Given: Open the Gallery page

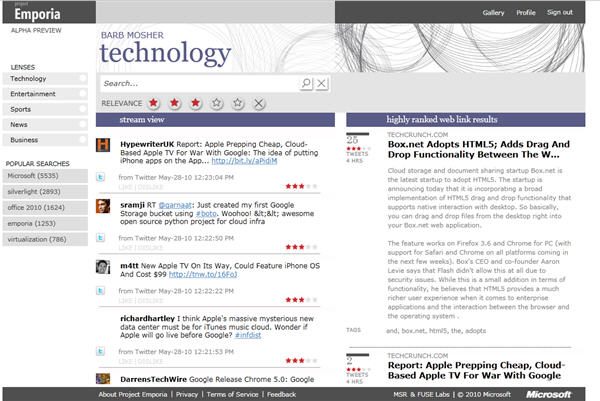Looking at the screenshot, I should coord(493,13).
